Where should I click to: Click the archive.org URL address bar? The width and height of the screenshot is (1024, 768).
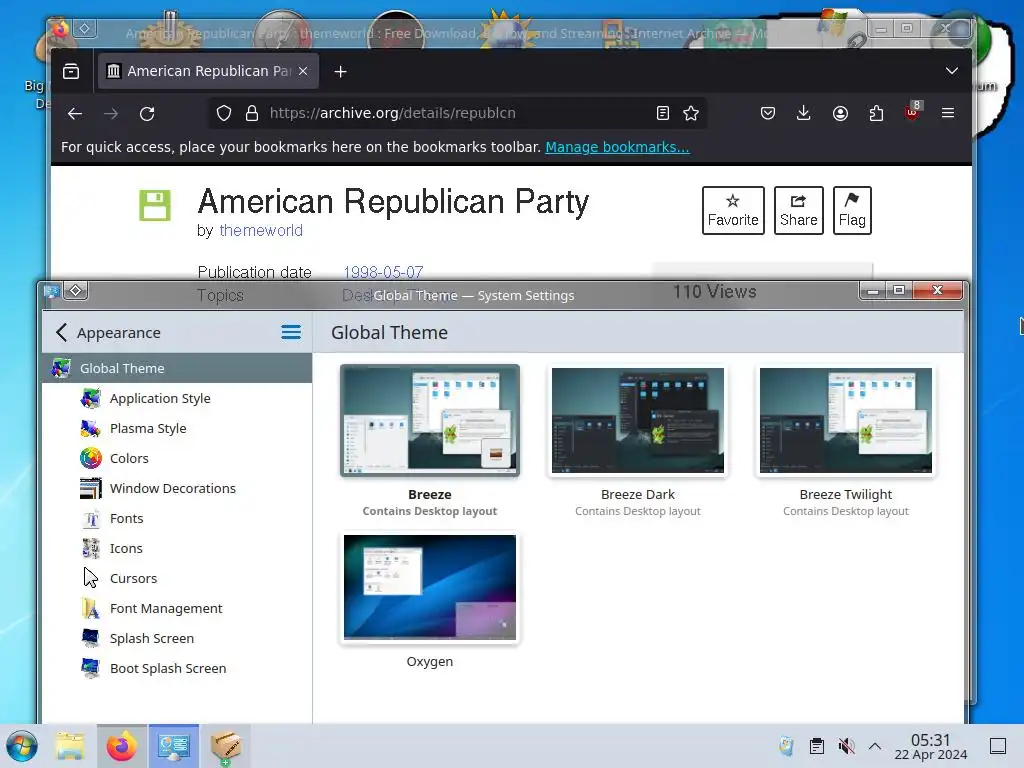tap(457, 113)
